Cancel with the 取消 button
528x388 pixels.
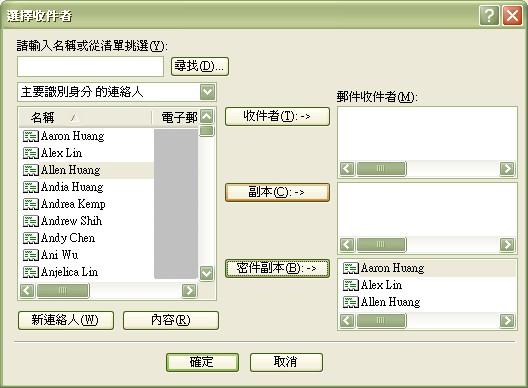coord(286,362)
